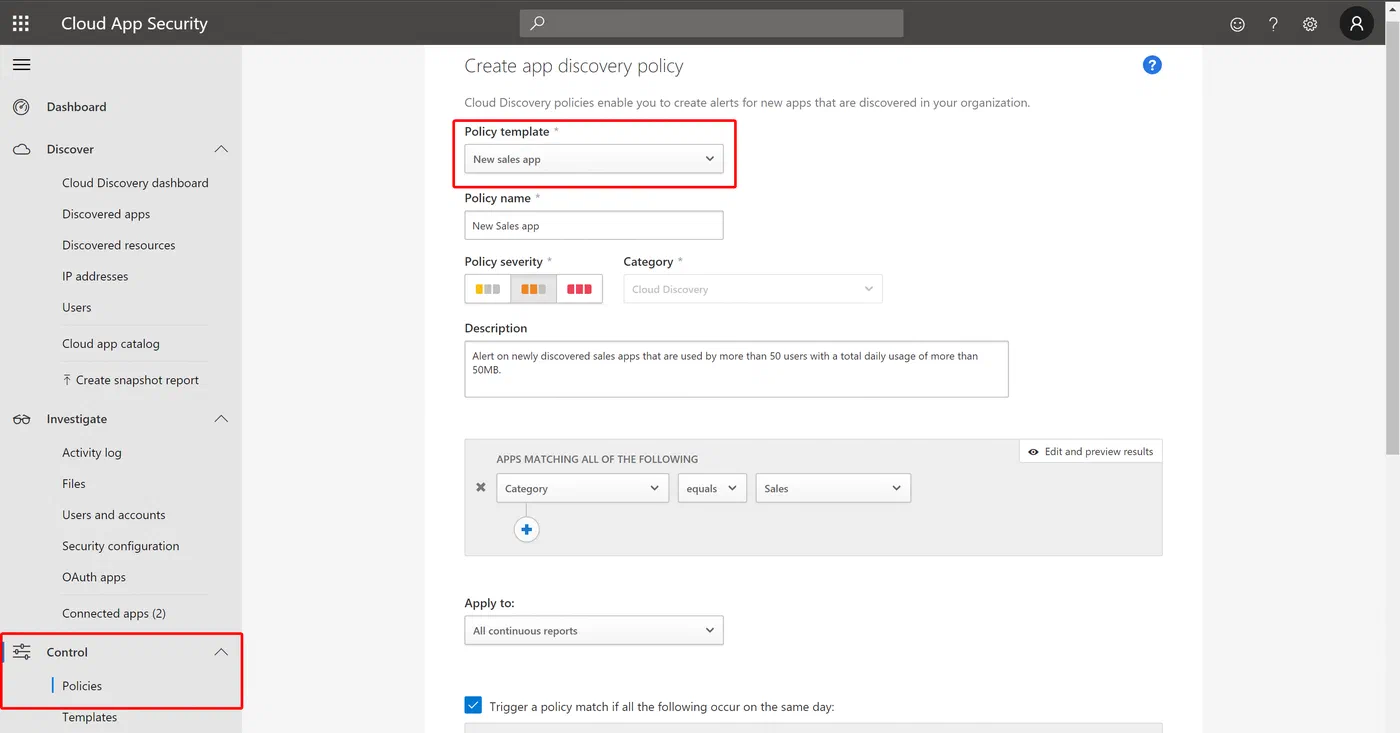Screen dimensions: 1400x733
Task: Open Connected apps (2)
Action: [x=114, y=613]
